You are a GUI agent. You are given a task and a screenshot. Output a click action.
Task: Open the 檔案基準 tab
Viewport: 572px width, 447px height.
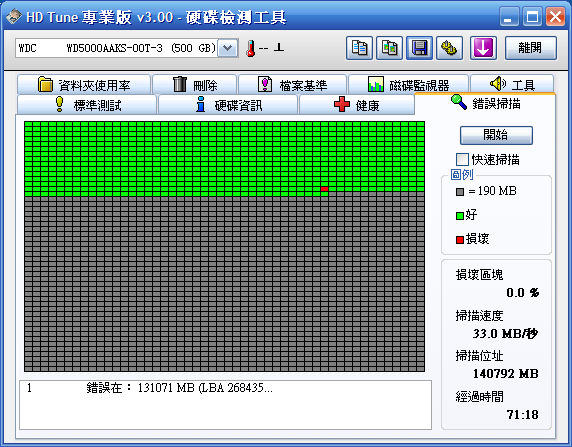point(292,85)
